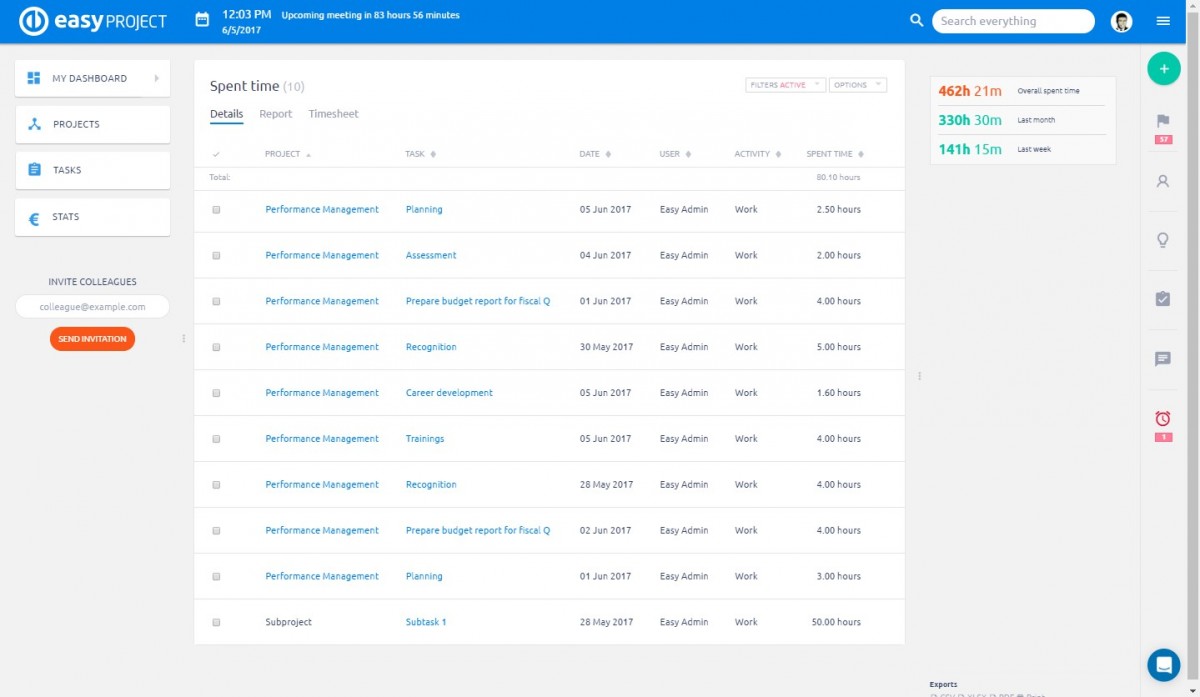This screenshot has width=1200, height=697.
Task: Click the search magnifier icon
Action: [916, 20]
